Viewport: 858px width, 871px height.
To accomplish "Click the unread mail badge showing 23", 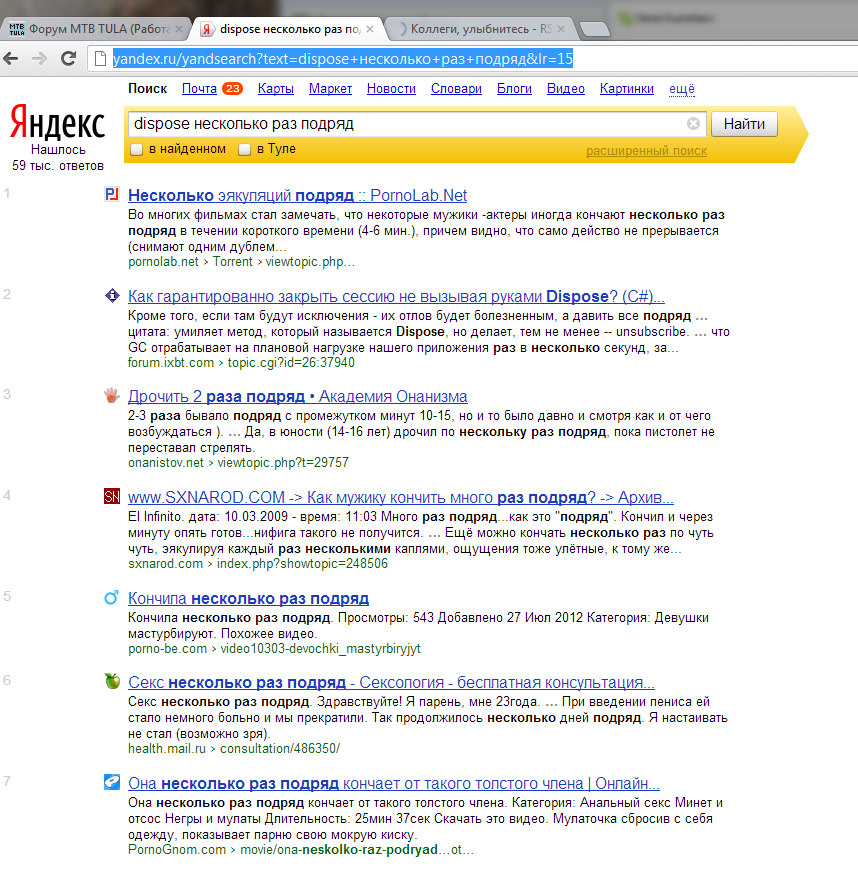I will point(233,88).
